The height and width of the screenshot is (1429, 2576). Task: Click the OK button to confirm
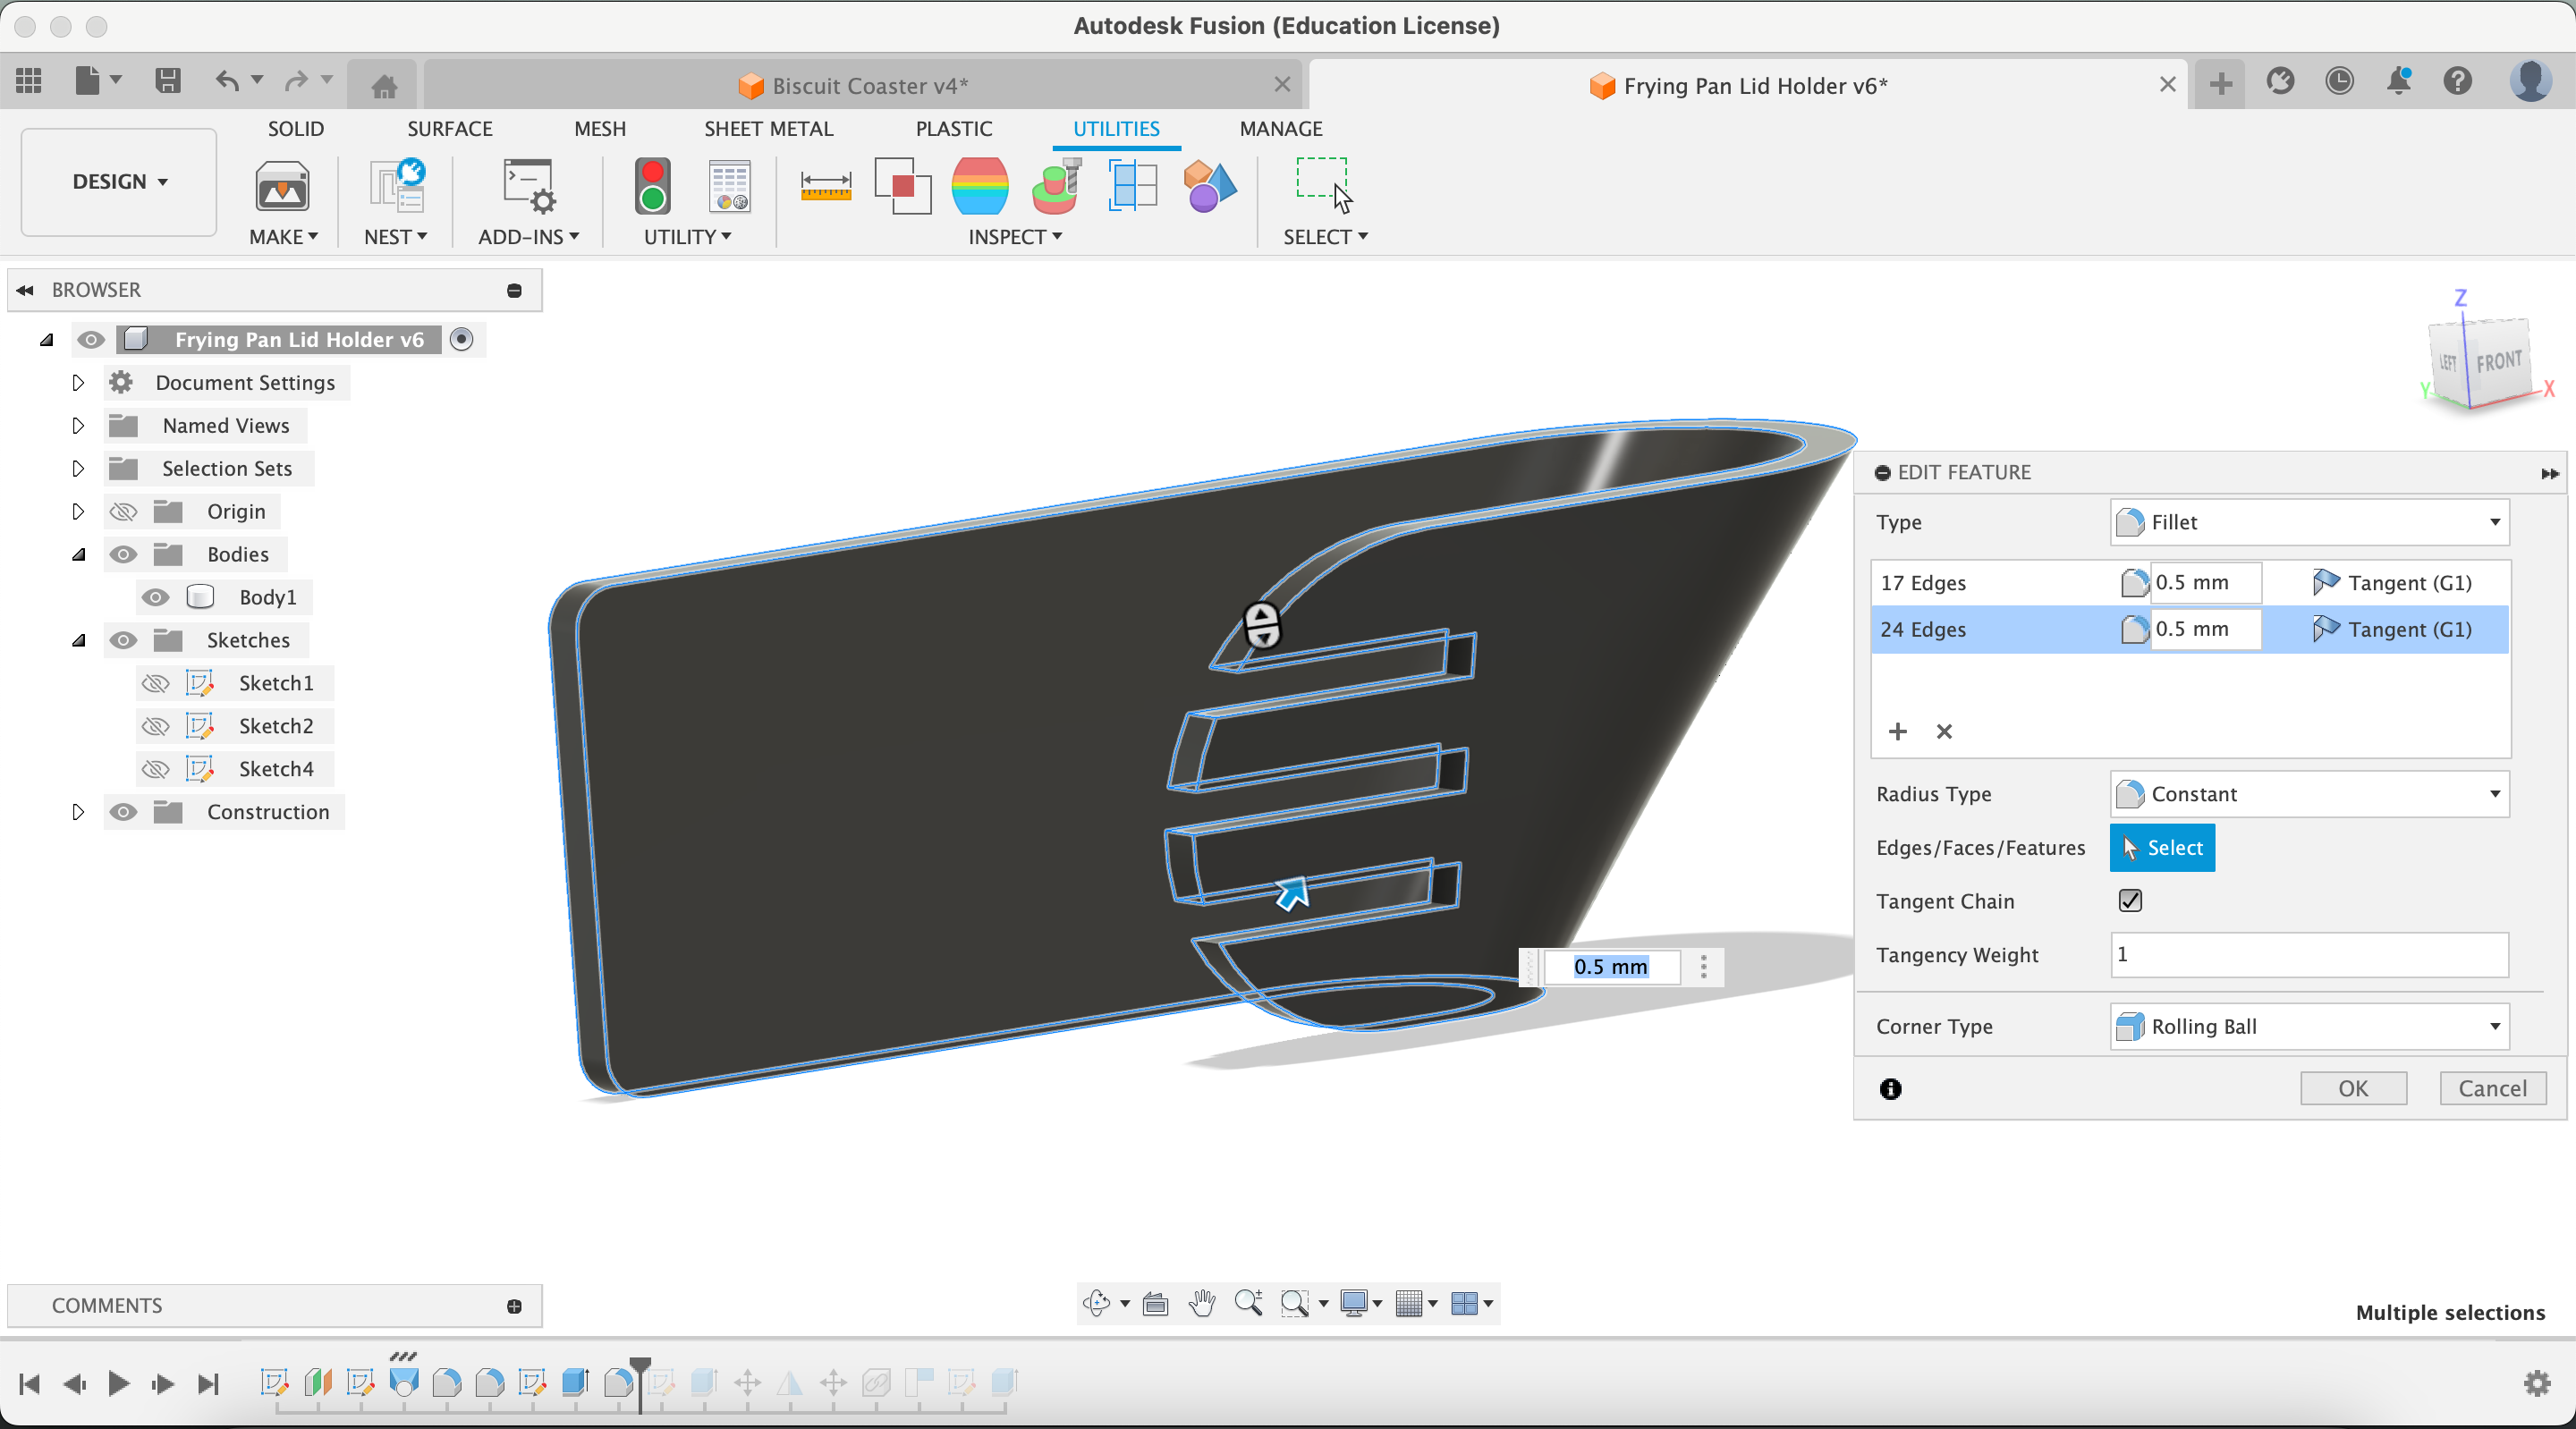[x=2352, y=1087]
